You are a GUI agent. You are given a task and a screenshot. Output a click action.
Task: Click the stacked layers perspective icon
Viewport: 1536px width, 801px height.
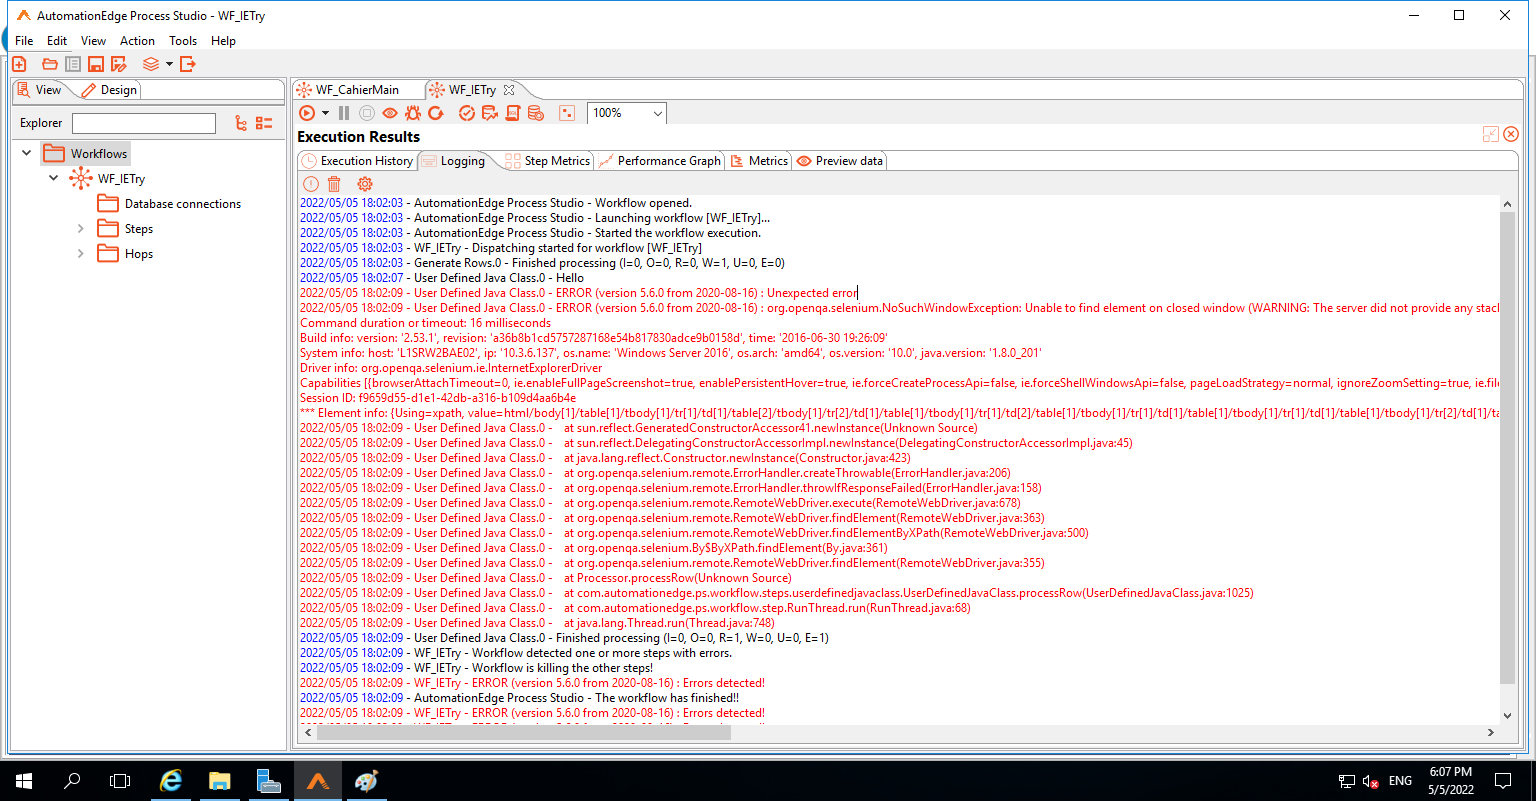pos(151,64)
